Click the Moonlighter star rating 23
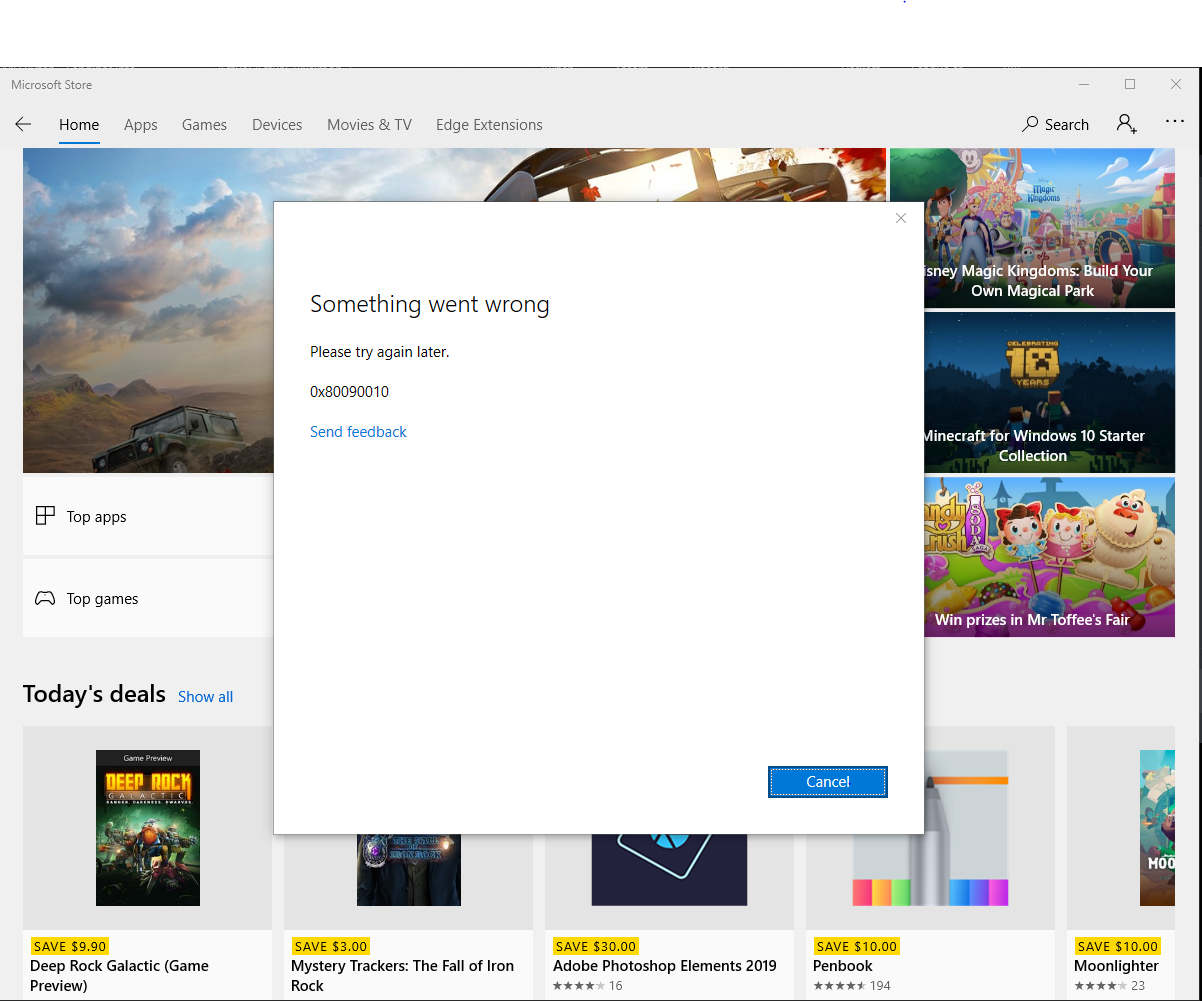The height and width of the screenshot is (1001, 1202). pos(1109,986)
